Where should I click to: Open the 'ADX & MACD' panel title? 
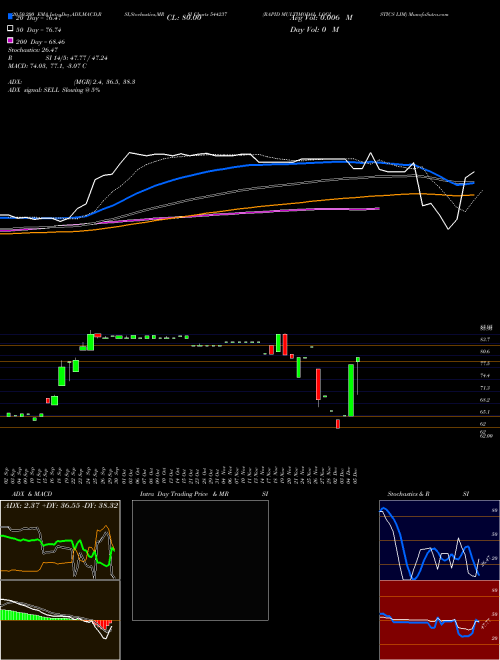tap(32, 494)
